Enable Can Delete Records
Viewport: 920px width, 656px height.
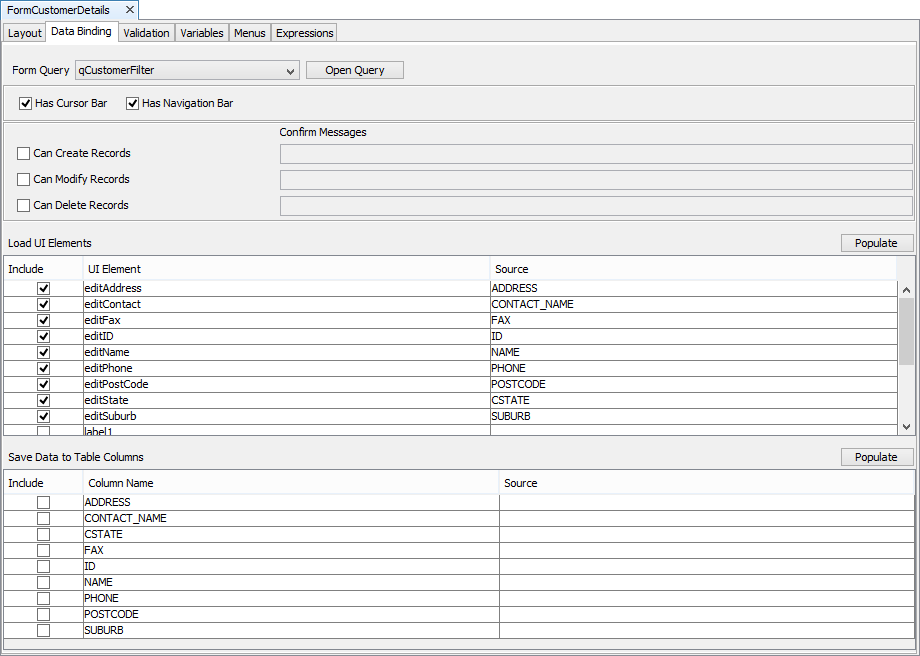click(24, 206)
